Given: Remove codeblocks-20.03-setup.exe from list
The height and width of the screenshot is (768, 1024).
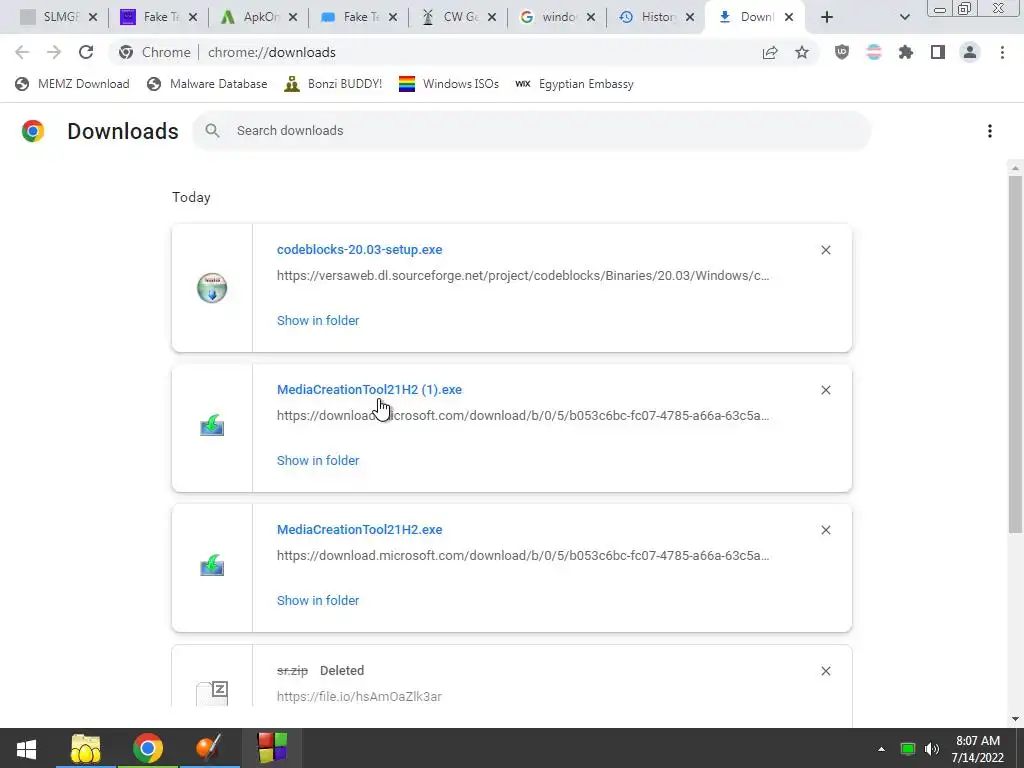Looking at the screenshot, I should [x=825, y=250].
